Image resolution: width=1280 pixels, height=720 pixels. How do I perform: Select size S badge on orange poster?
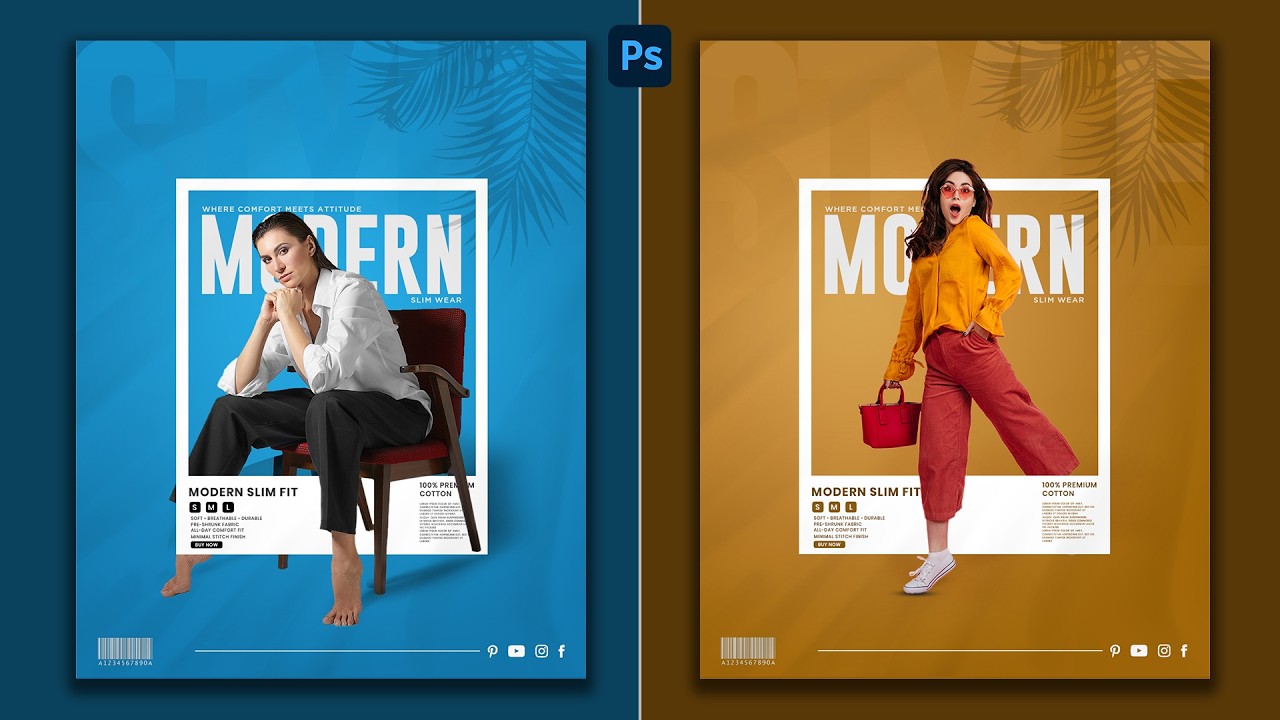[x=818, y=507]
